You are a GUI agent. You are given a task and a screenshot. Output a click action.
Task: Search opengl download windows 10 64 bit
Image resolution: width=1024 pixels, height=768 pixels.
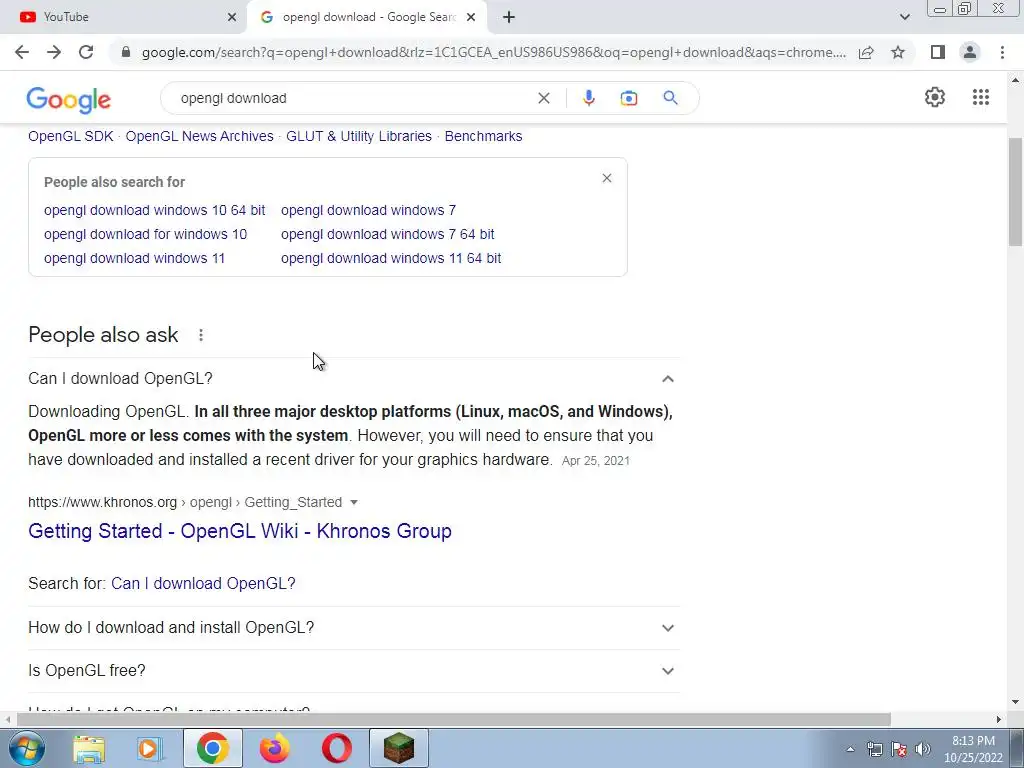155,210
